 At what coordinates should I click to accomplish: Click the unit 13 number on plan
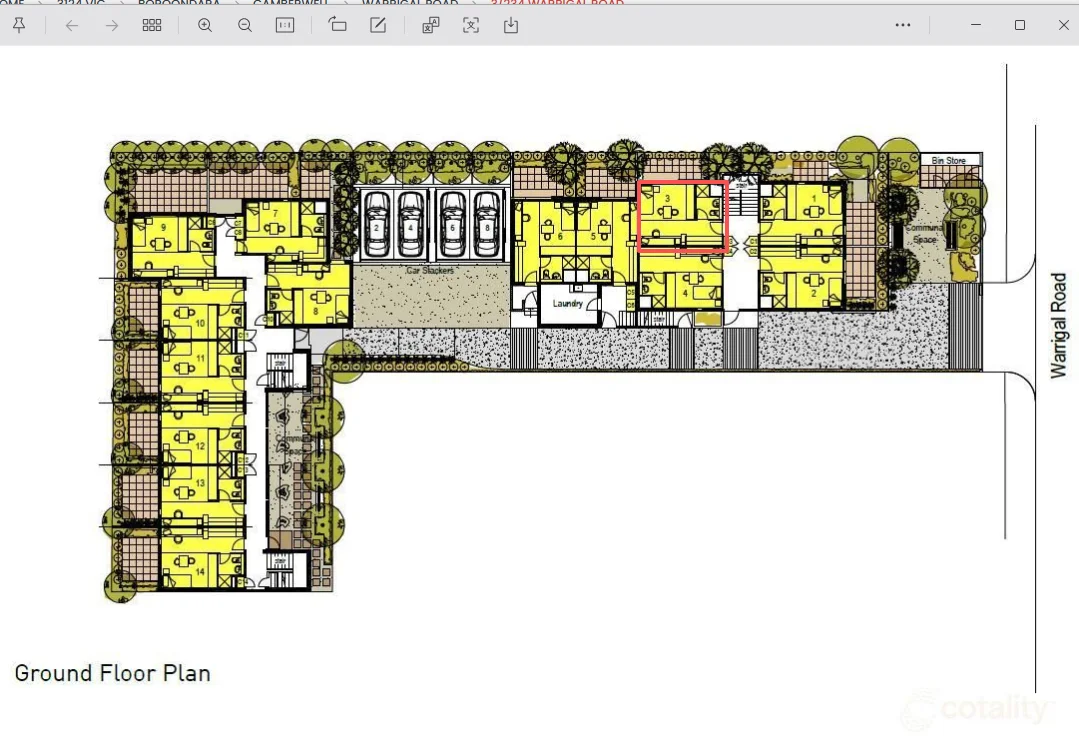[200, 482]
